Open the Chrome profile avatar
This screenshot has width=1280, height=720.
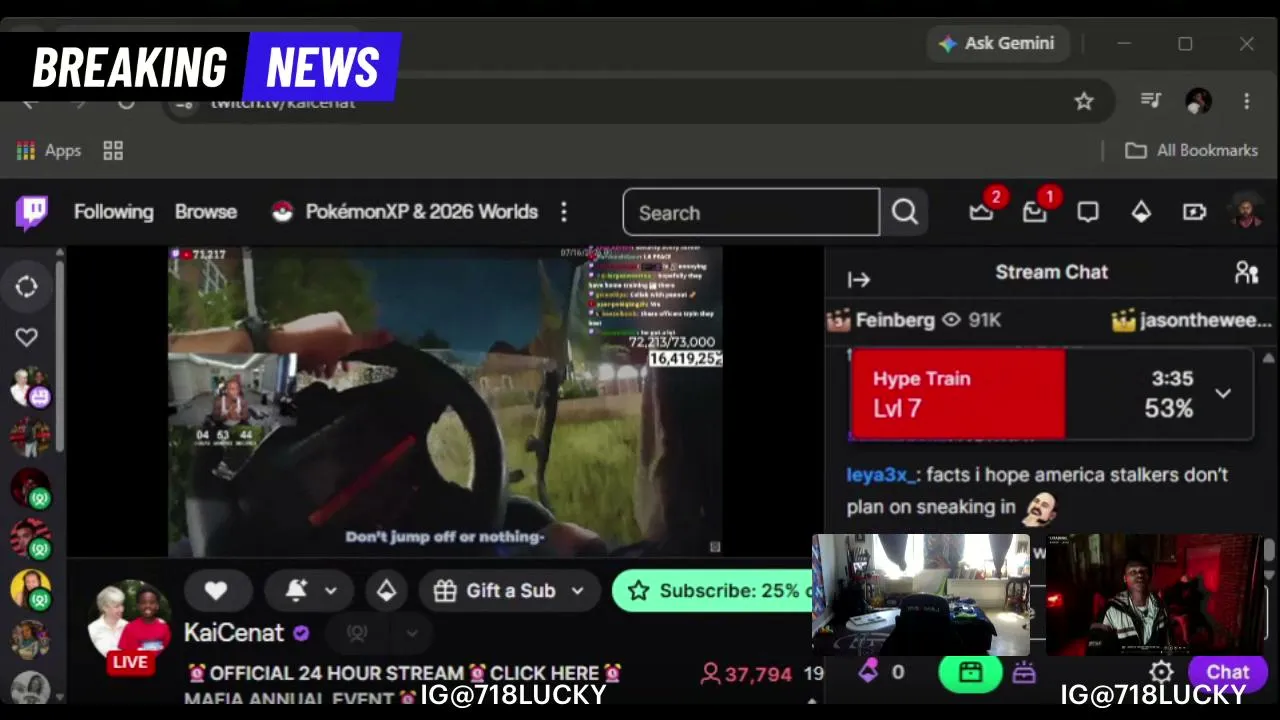pos(1198,101)
